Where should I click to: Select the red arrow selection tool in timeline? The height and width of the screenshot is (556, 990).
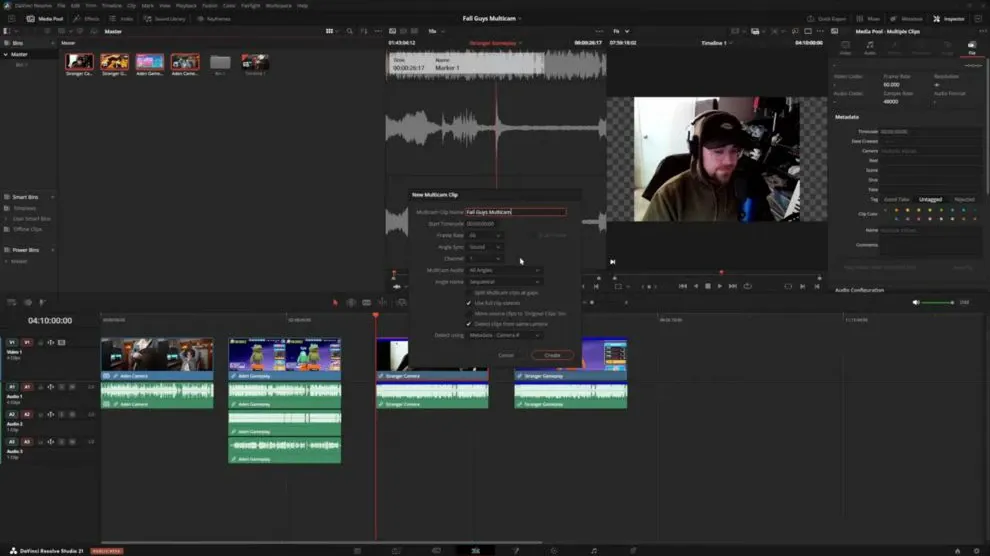click(x=335, y=302)
